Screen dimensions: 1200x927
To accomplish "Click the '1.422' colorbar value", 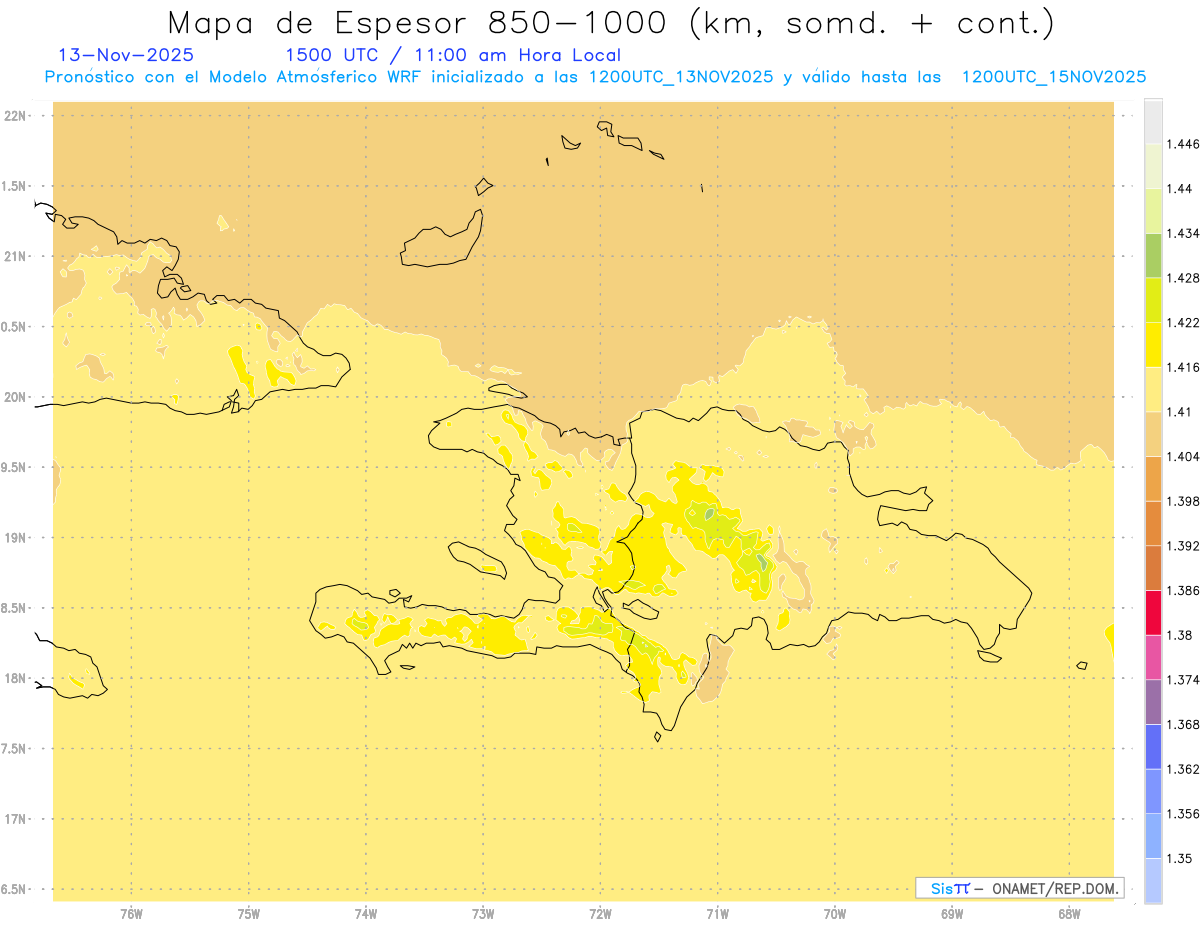I will [x=1183, y=322].
